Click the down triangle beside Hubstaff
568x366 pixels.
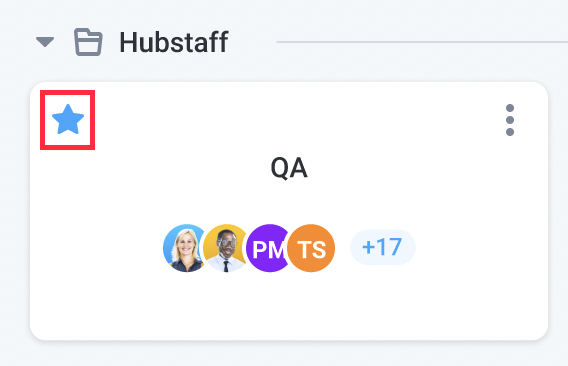click(x=45, y=42)
